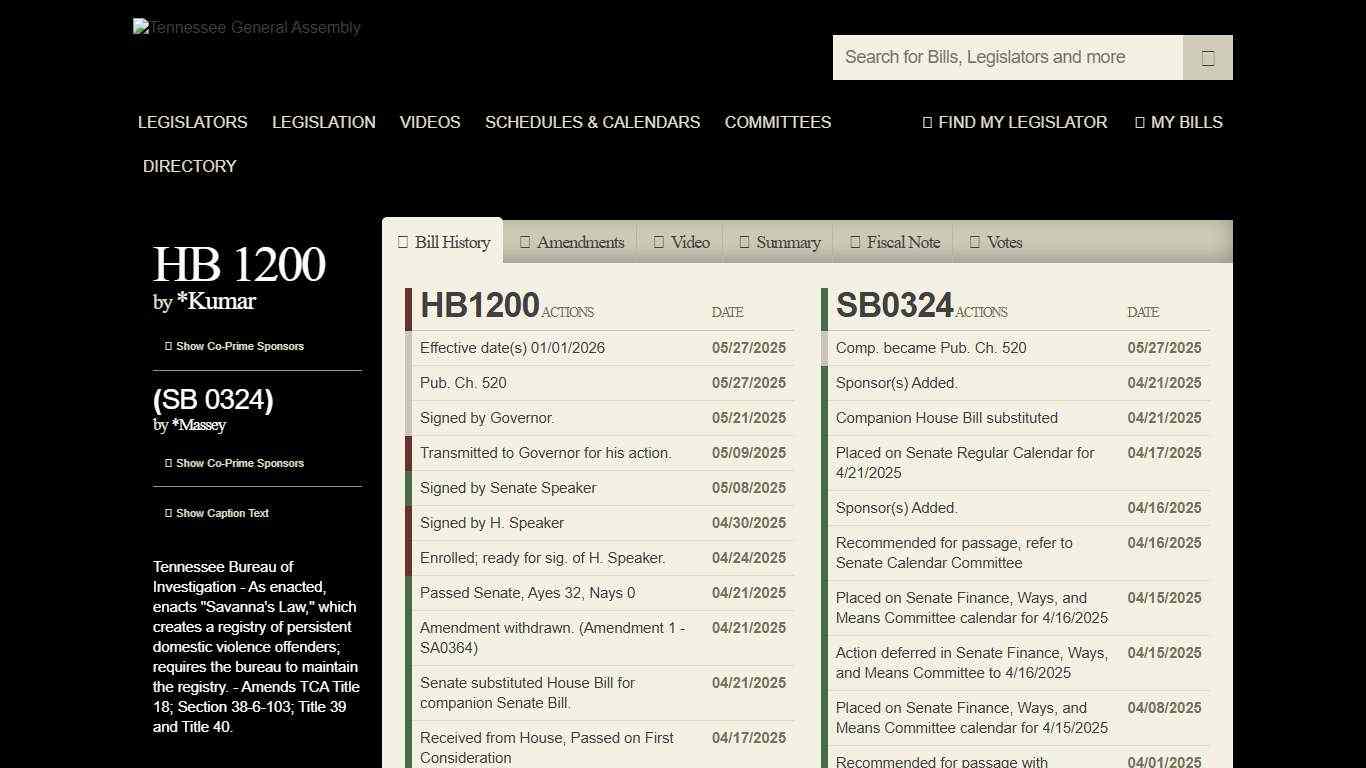1366x768 pixels.
Task: Click the Show Caption Text icon
Action: 166,513
